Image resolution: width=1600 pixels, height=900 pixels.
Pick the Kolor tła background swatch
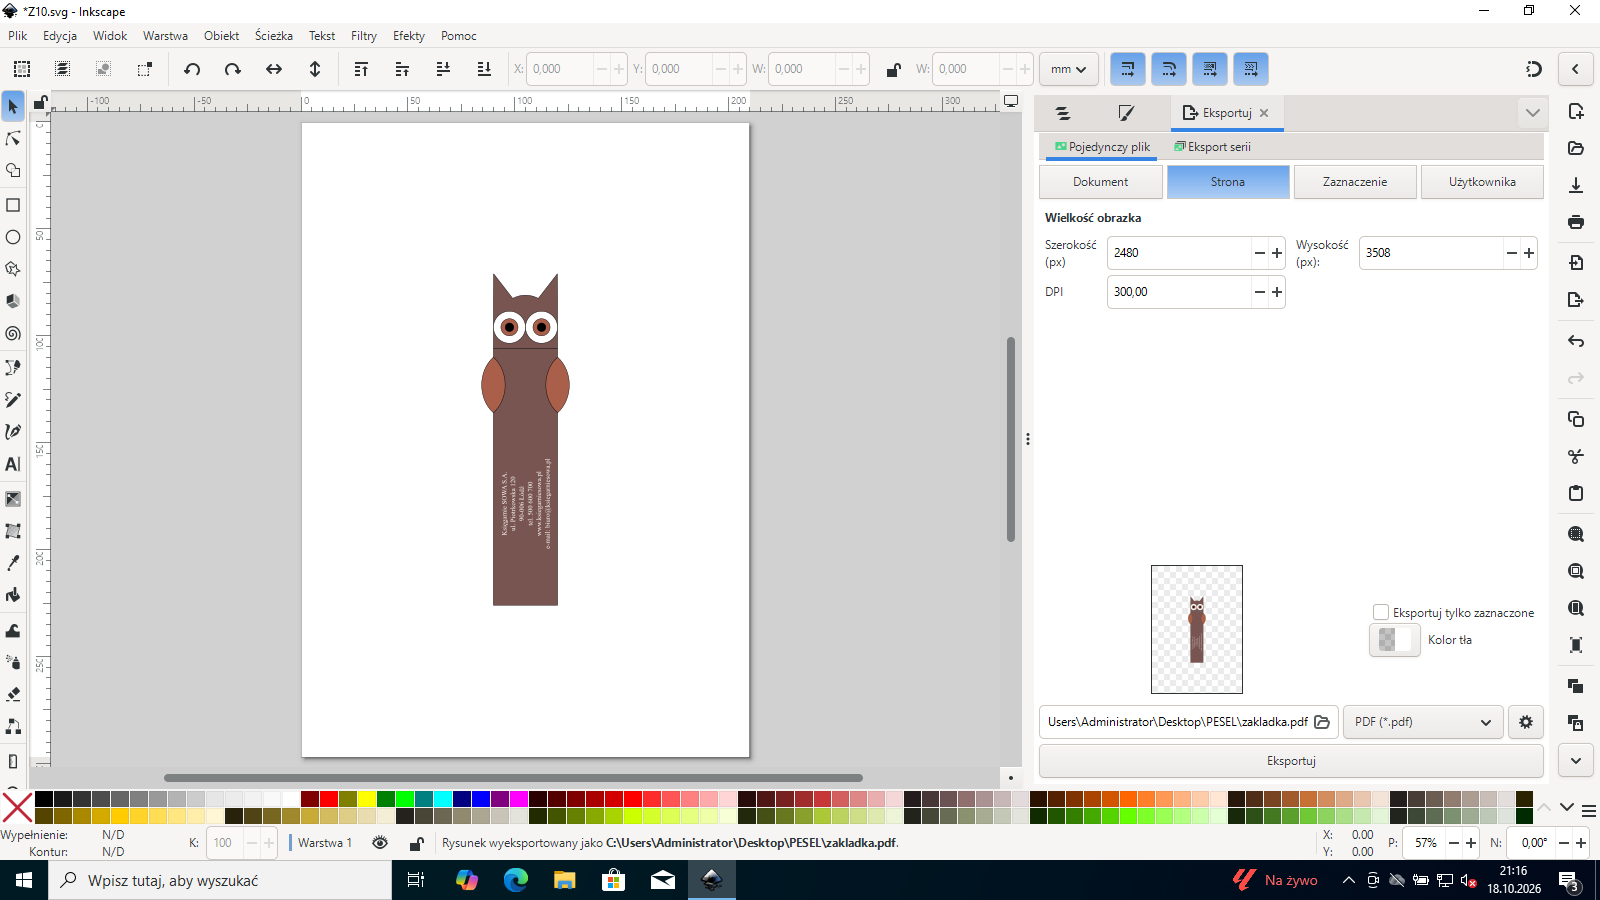coord(1394,640)
